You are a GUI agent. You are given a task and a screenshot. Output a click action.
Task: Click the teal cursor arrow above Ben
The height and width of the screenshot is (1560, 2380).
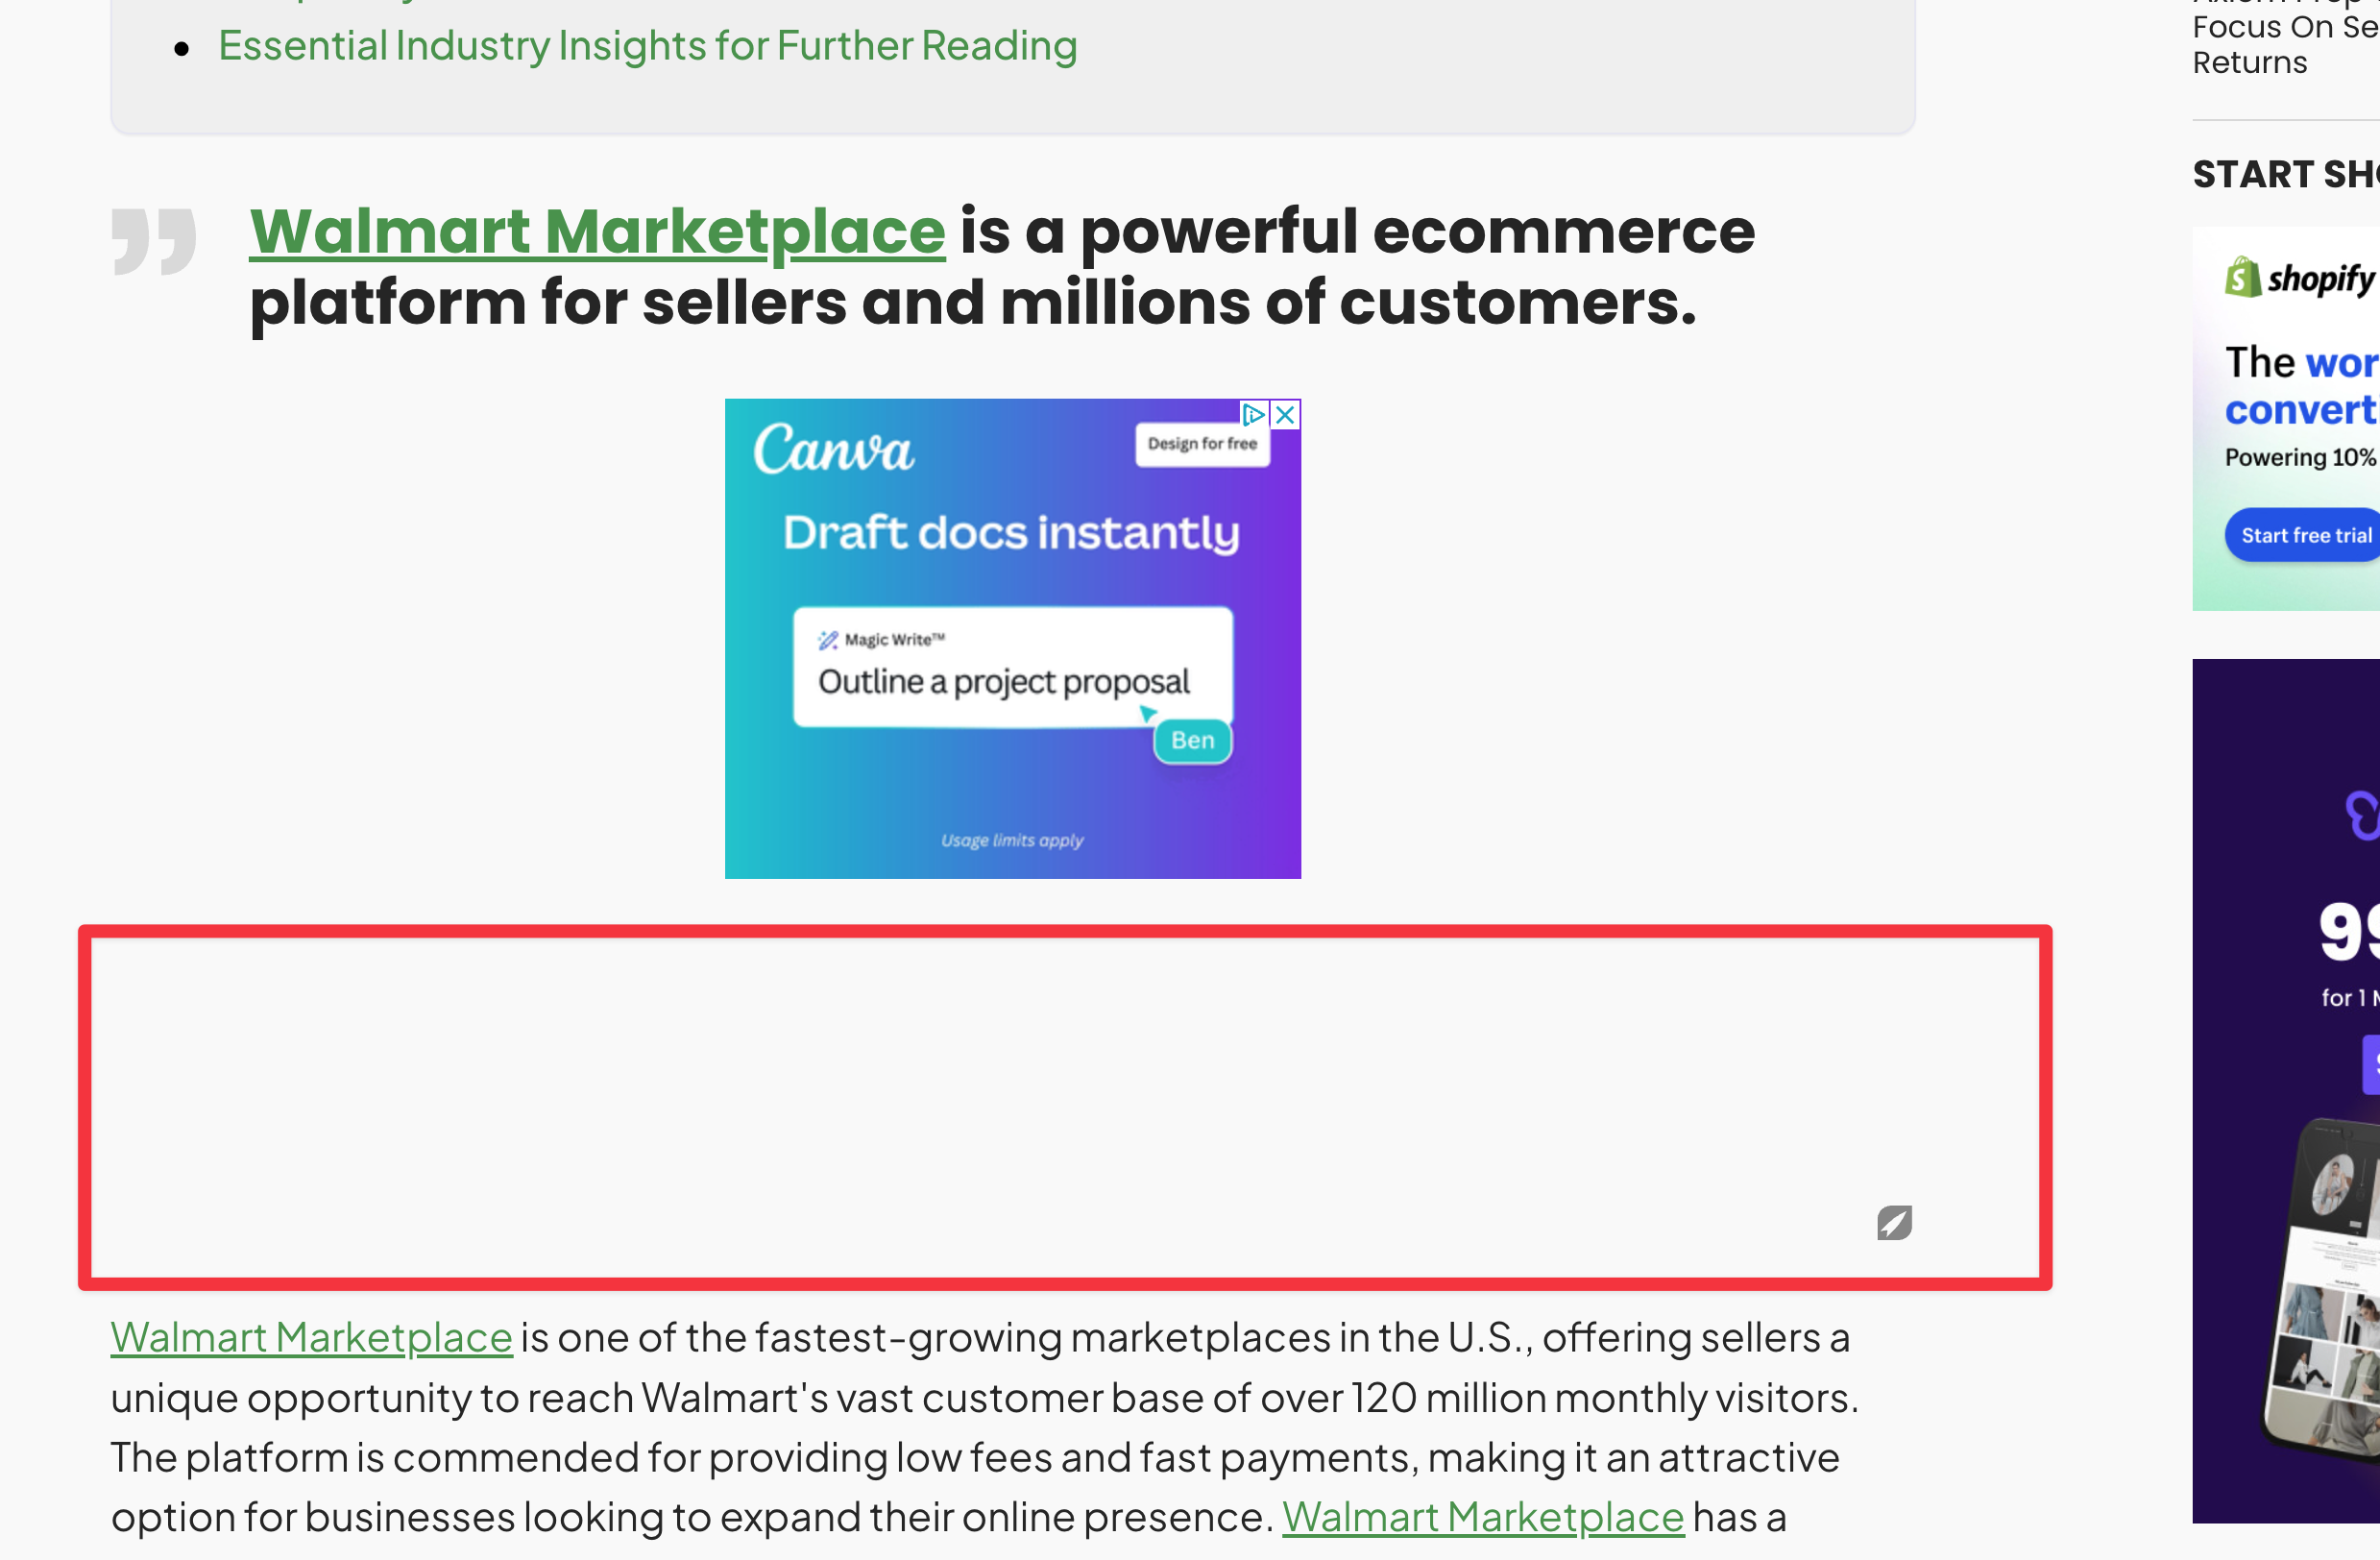(1148, 713)
